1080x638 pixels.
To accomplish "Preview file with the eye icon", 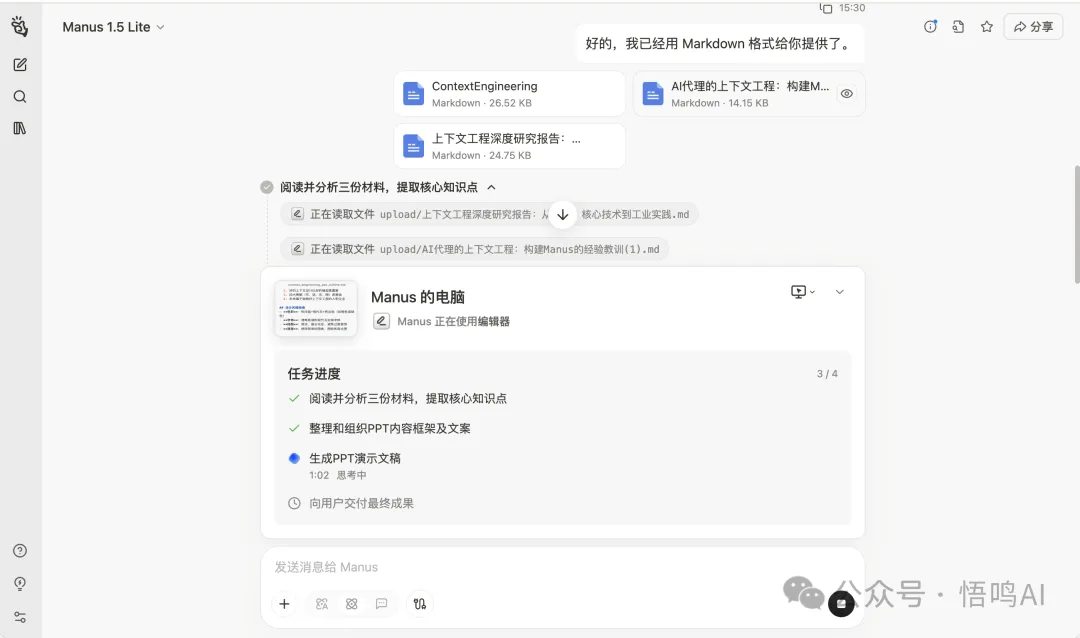I will coord(846,93).
